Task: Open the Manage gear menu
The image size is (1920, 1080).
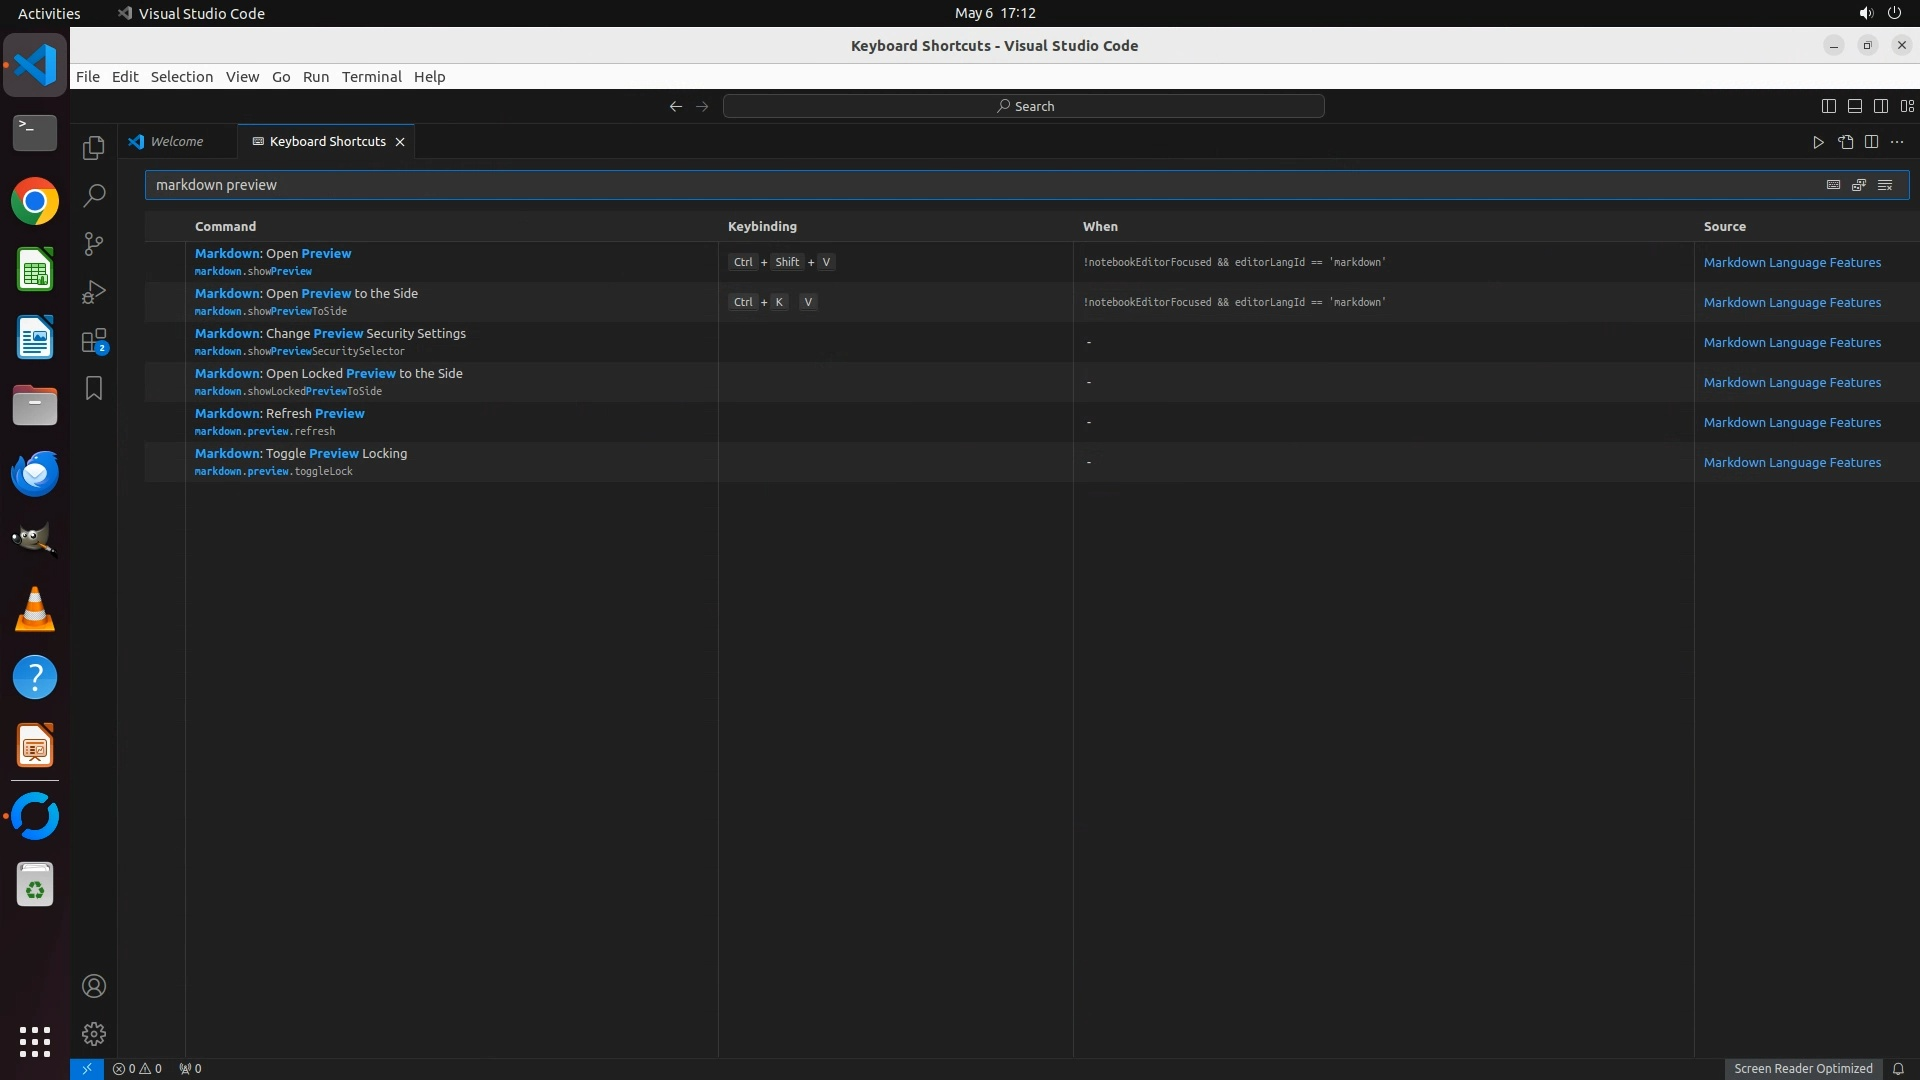Action: click(x=94, y=1033)
